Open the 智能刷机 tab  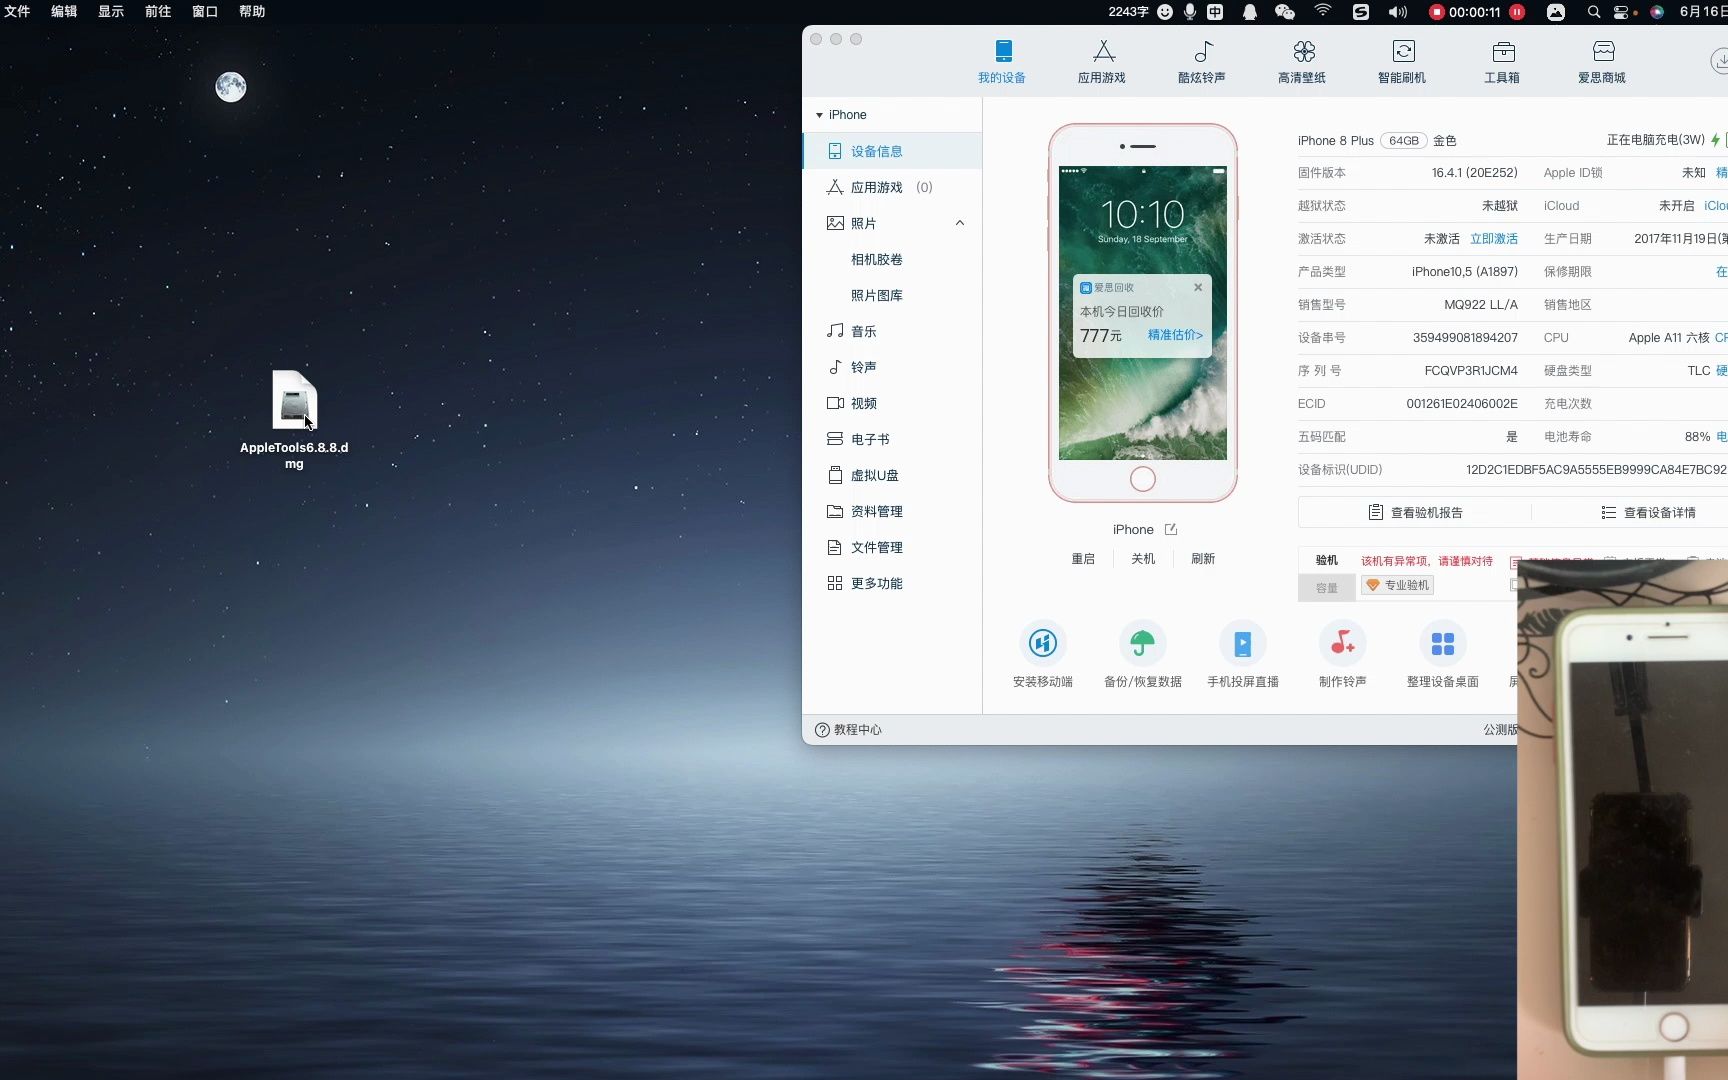1402,61
